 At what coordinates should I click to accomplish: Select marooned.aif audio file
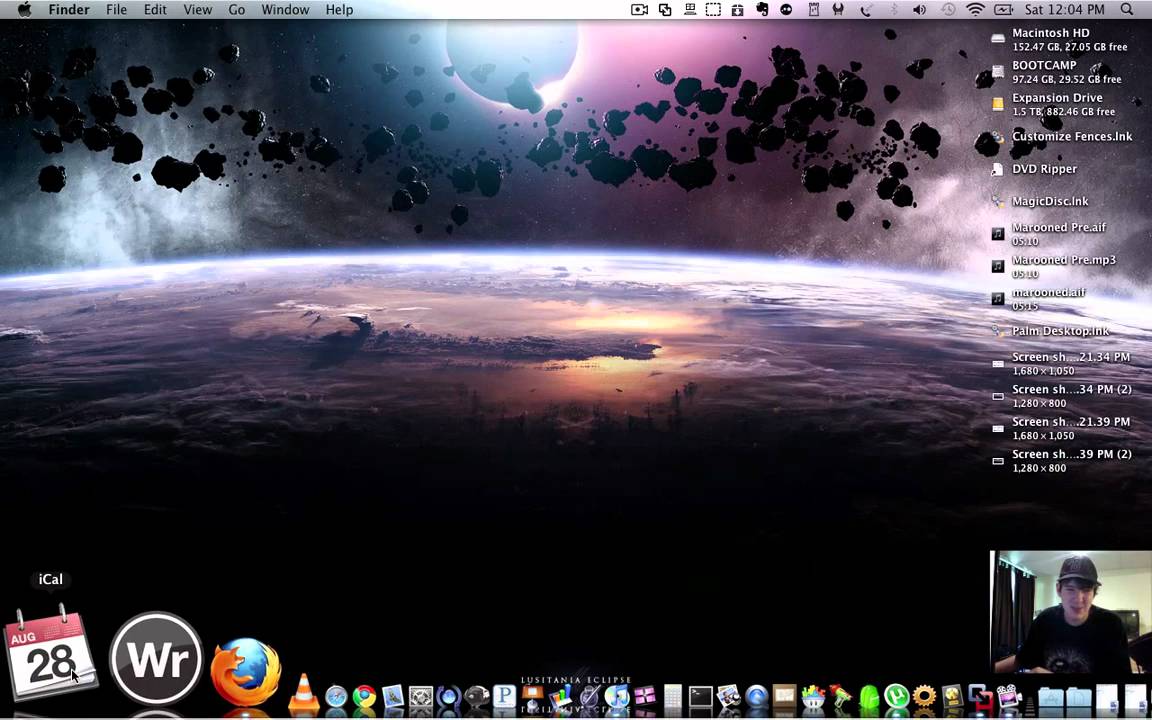click(1038, 298)
